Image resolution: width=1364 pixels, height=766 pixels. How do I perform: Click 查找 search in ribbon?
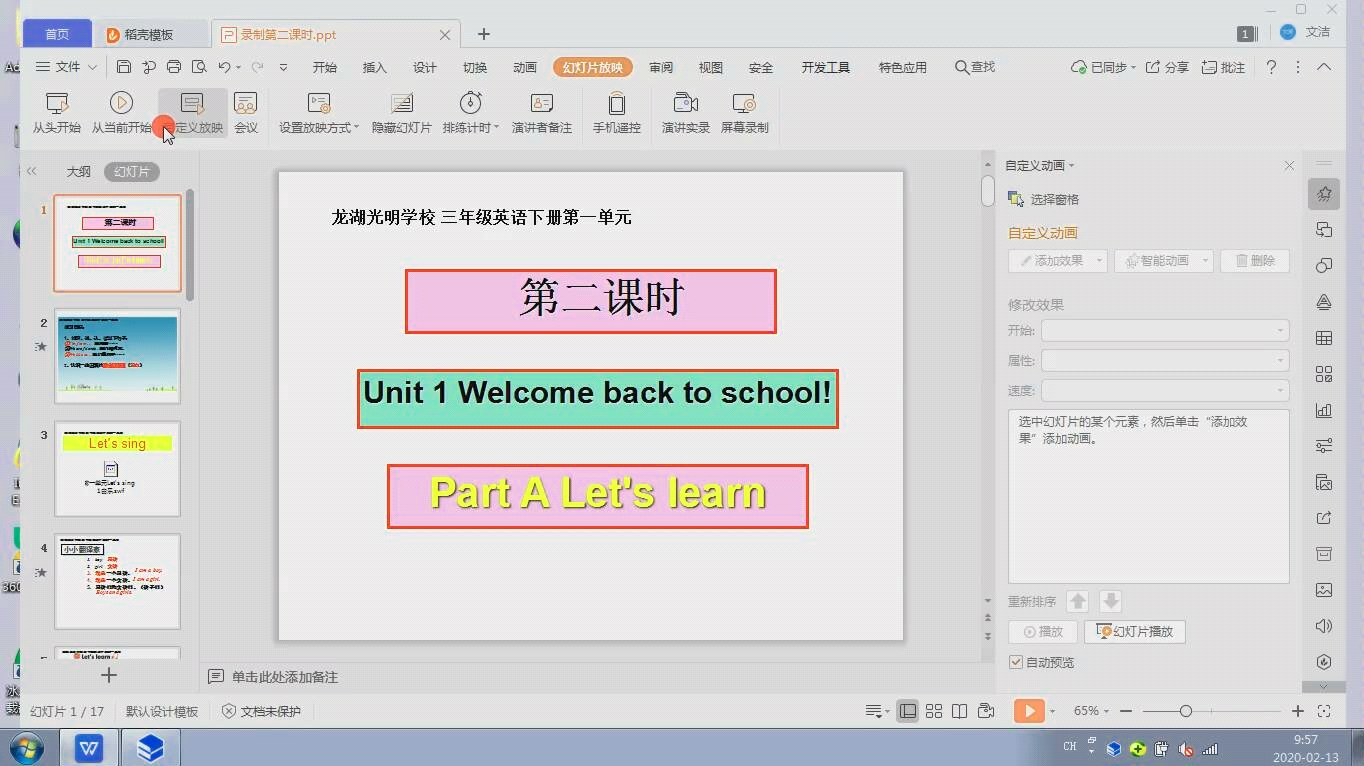(x=975, y=67)
